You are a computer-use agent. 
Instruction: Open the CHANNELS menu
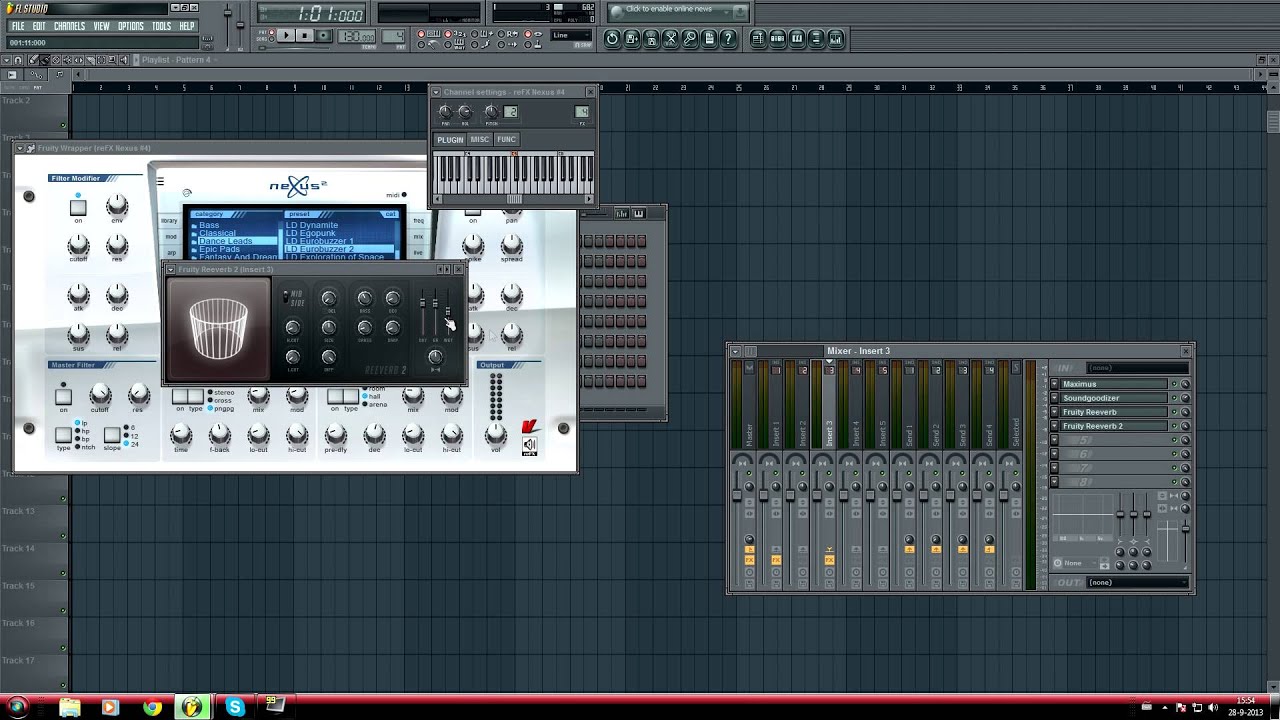(69, 26)
